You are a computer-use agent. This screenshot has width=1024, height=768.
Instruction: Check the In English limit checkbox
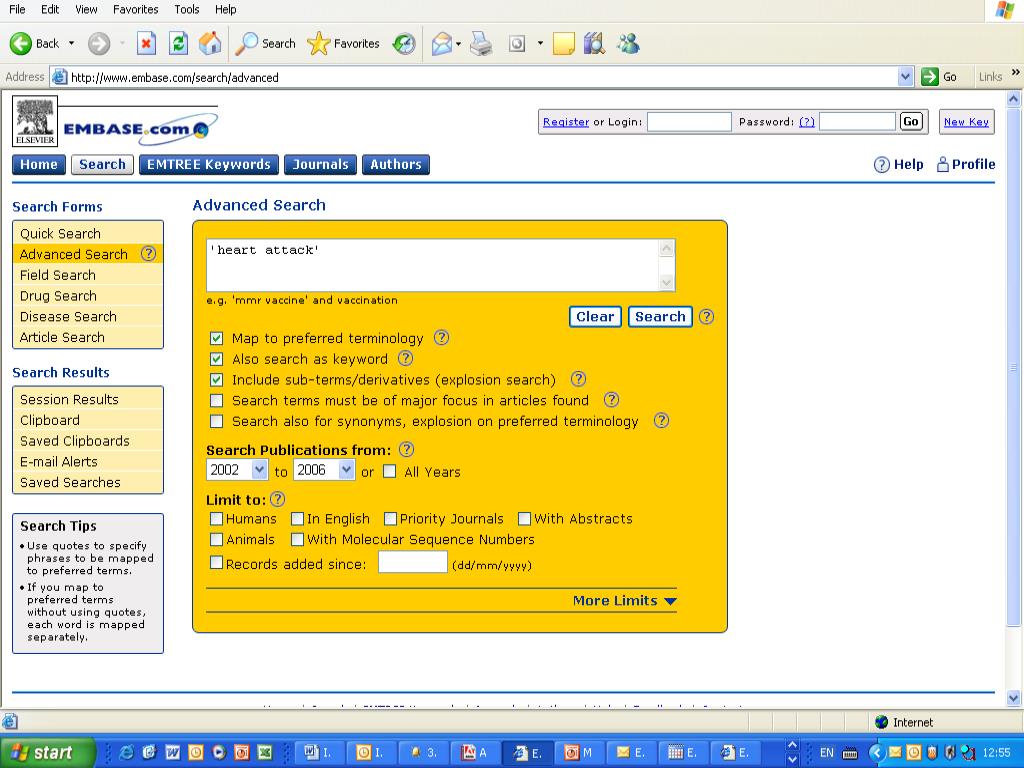pyautogui.click(x=298, y=519)
